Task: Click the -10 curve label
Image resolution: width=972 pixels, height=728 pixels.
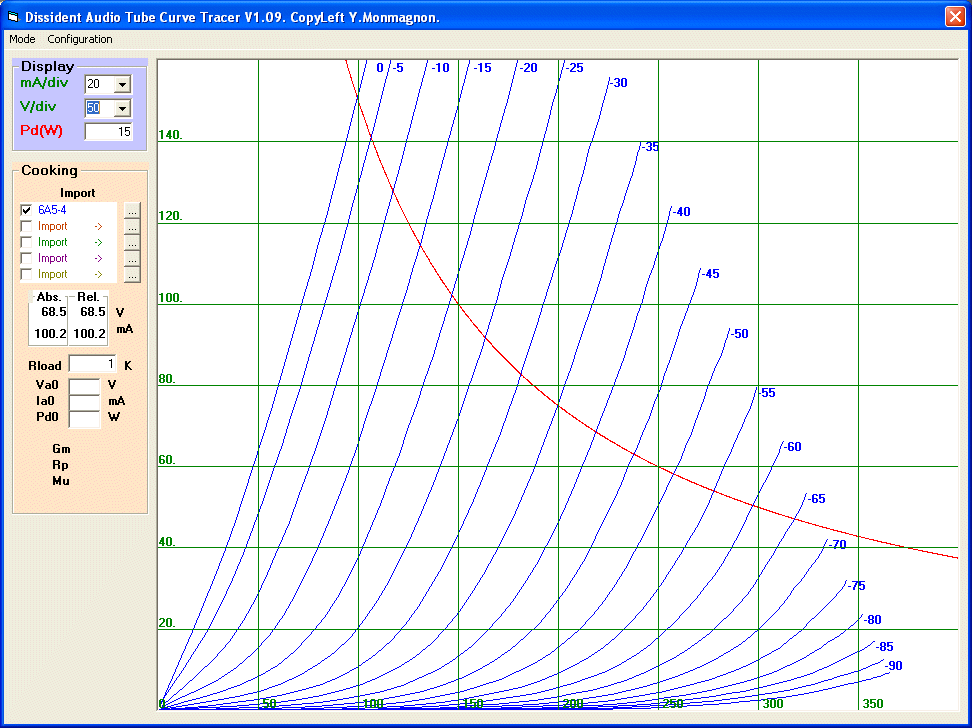Action: (x=441, y=68)
